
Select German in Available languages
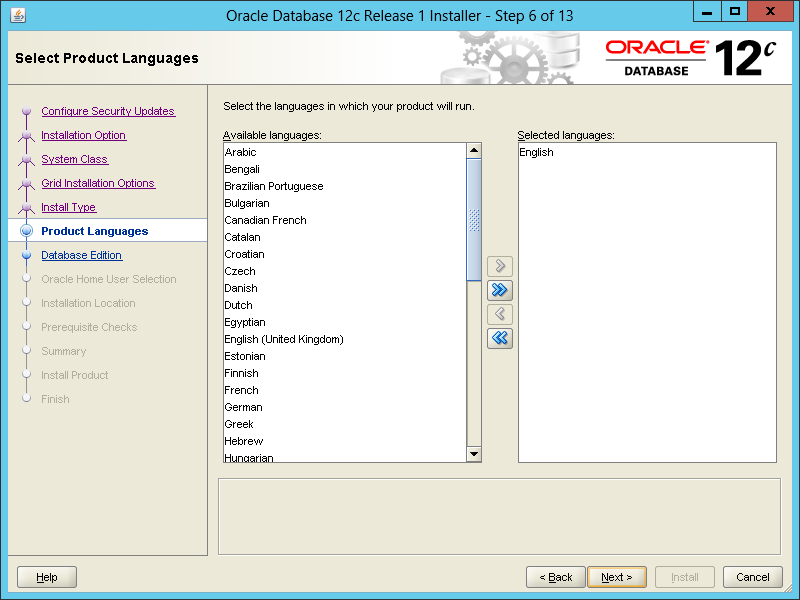(345, 407)
